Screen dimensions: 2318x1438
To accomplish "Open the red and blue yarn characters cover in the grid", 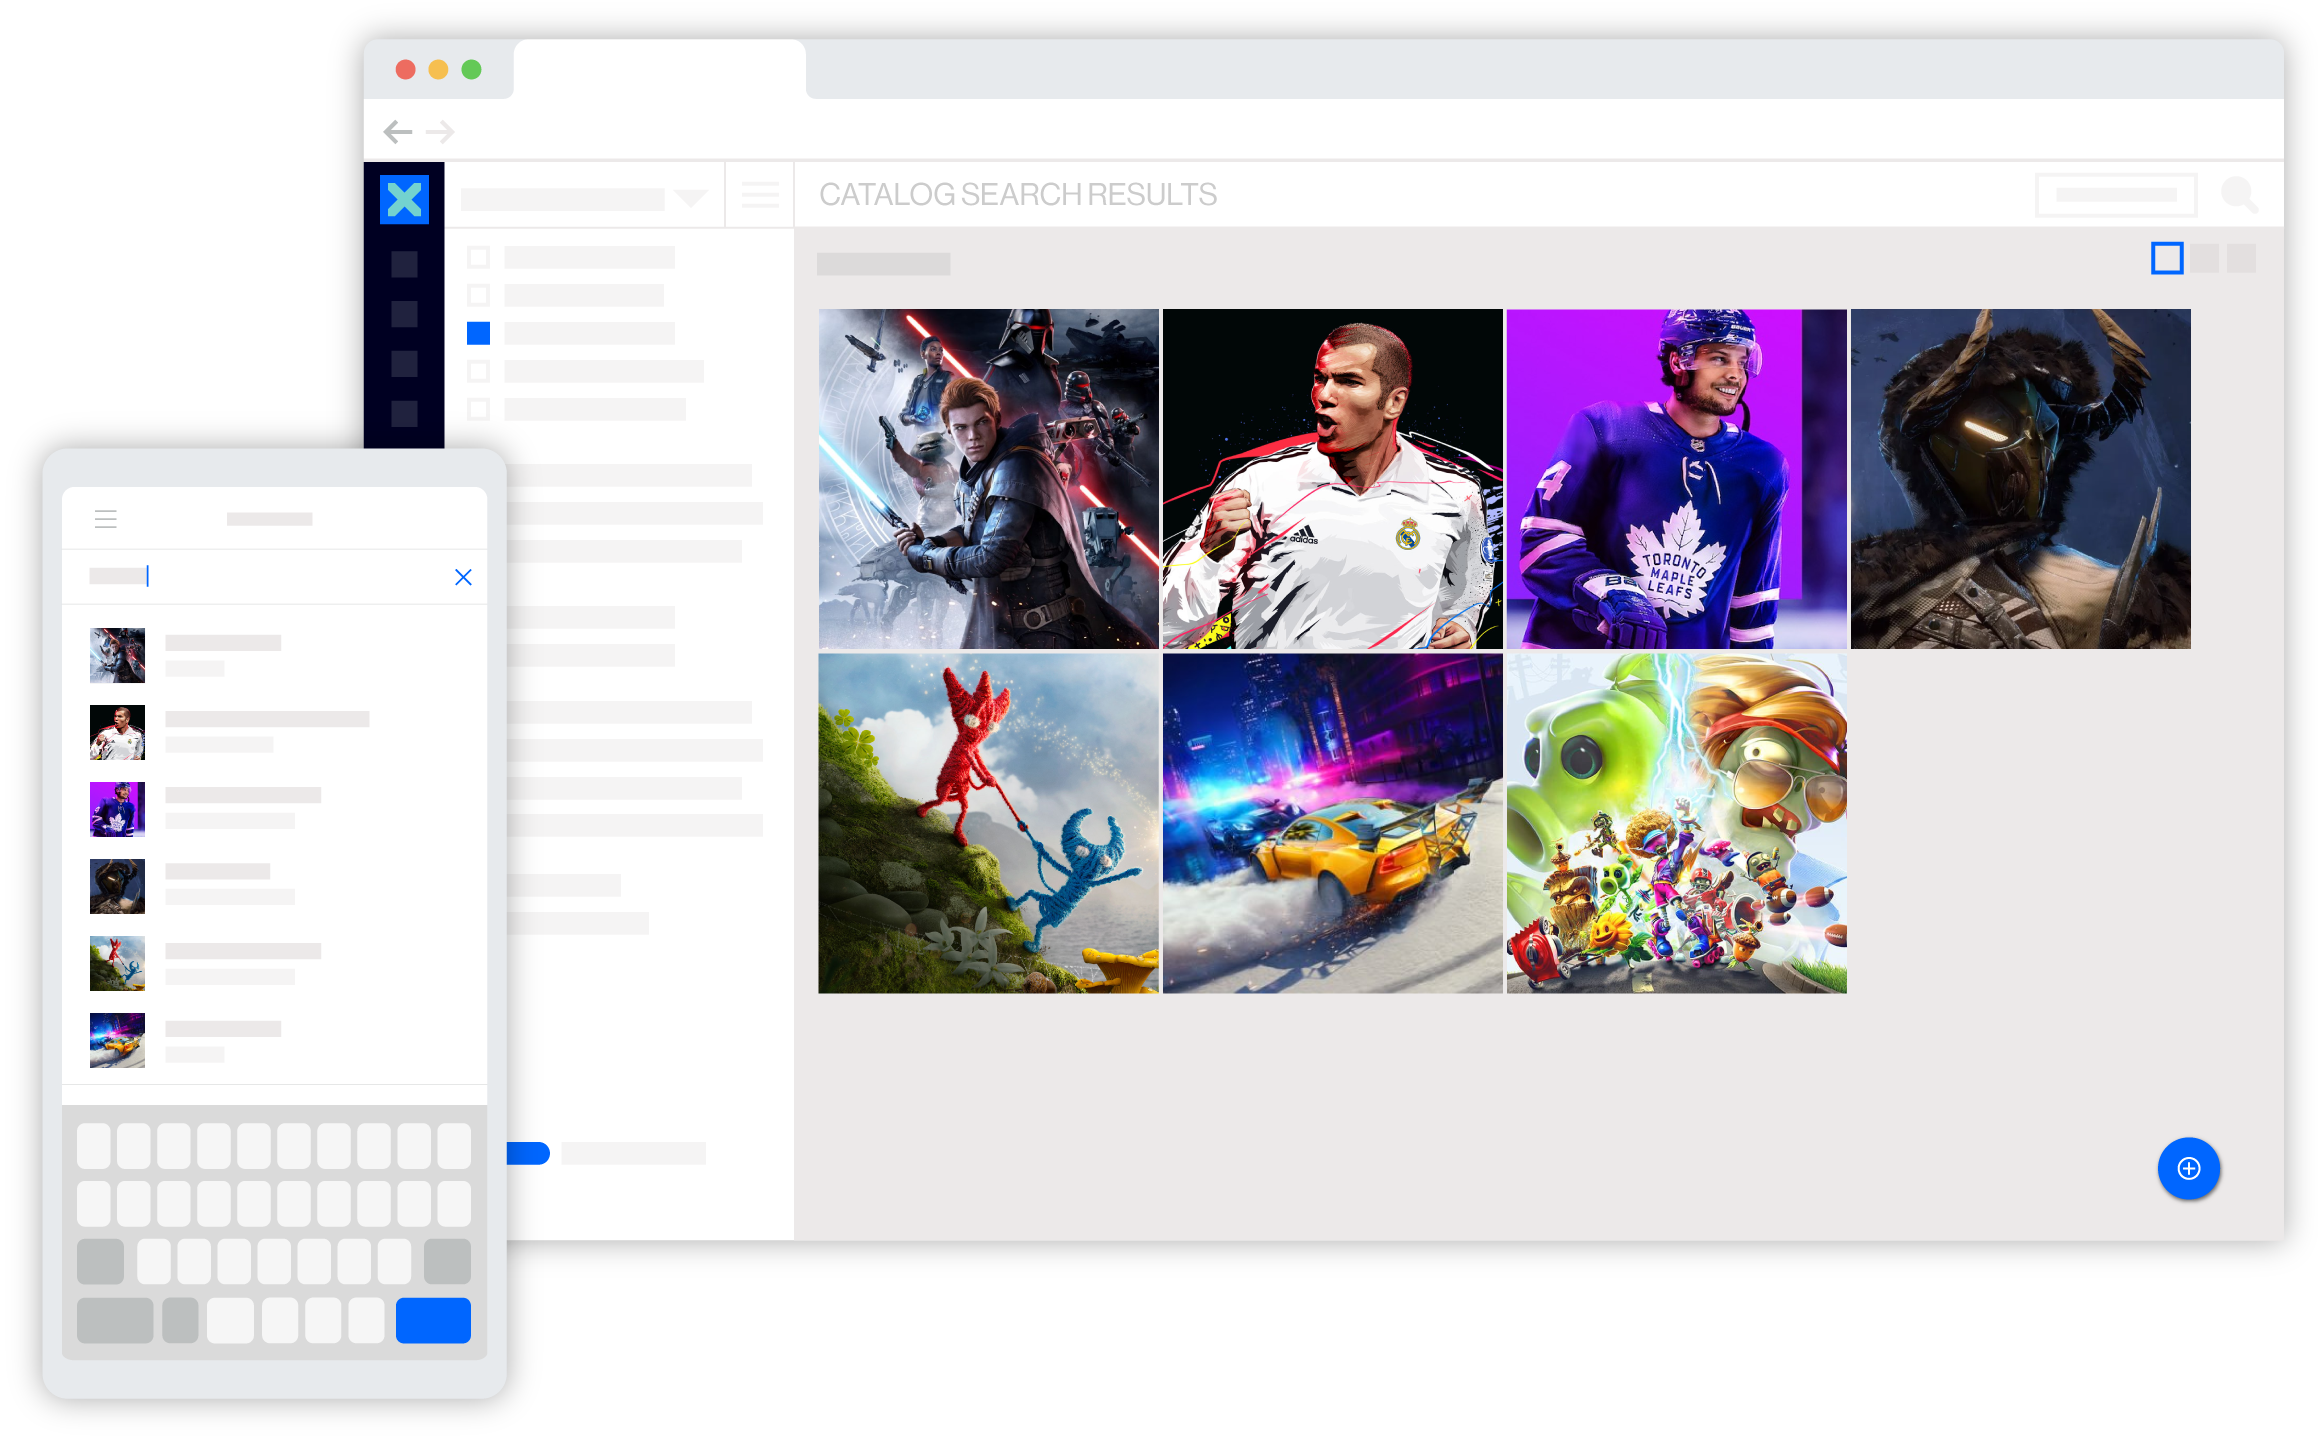I will (988, 823).
